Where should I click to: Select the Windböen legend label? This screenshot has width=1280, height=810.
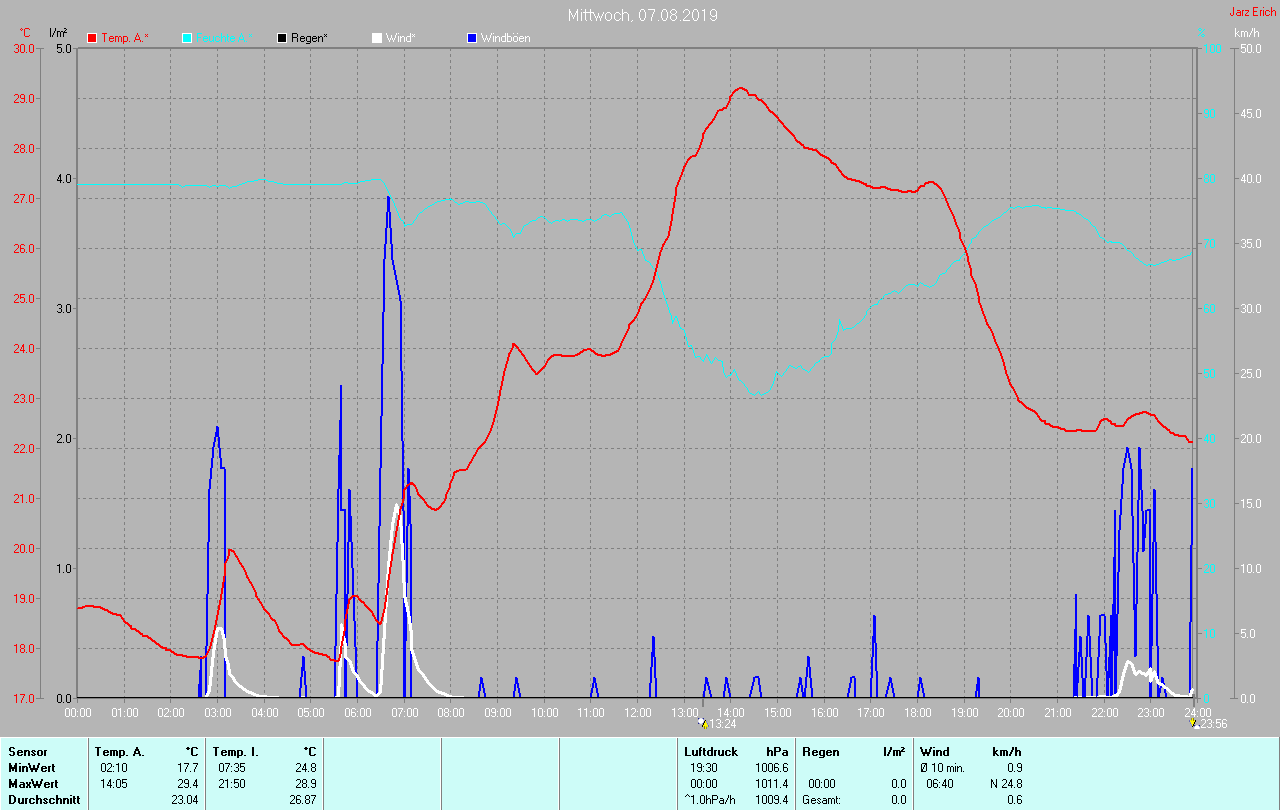tap(506, 38)
